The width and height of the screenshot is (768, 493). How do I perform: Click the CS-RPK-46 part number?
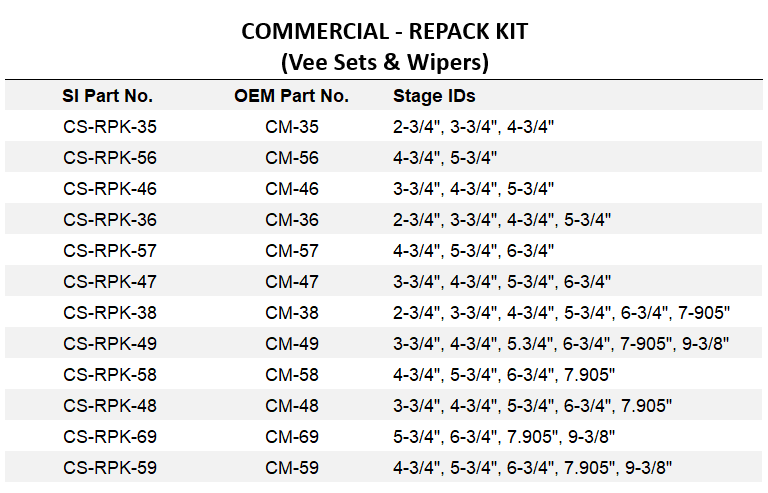point(110,189)
